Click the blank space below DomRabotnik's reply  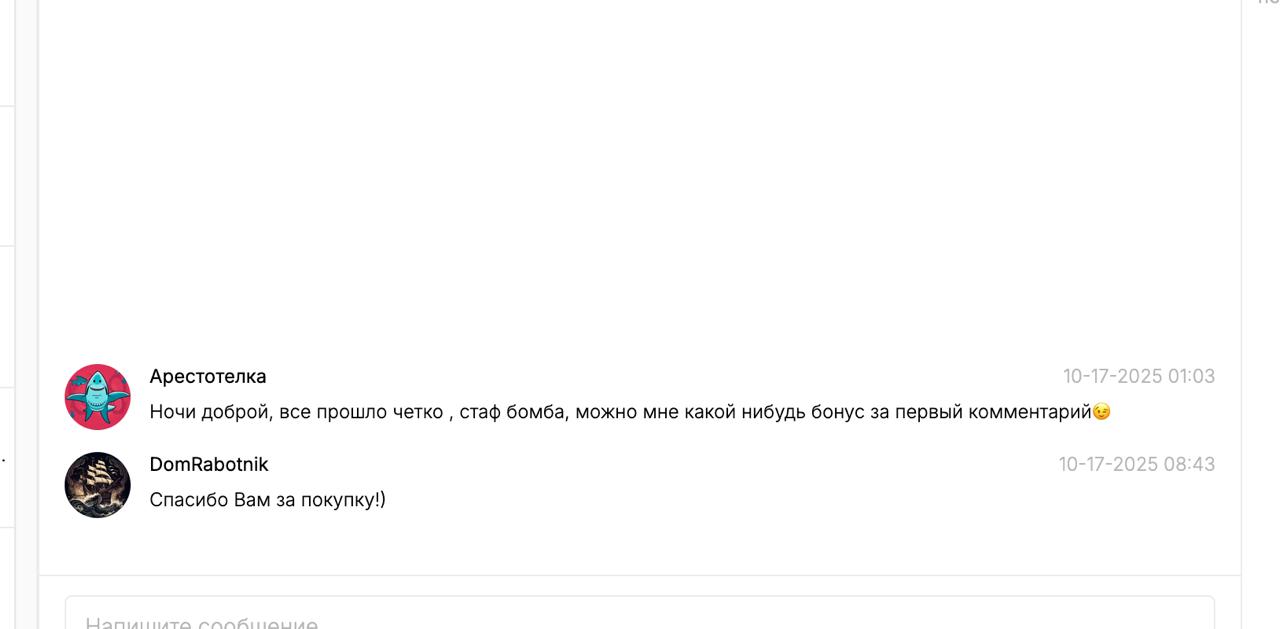coord(640,545)
